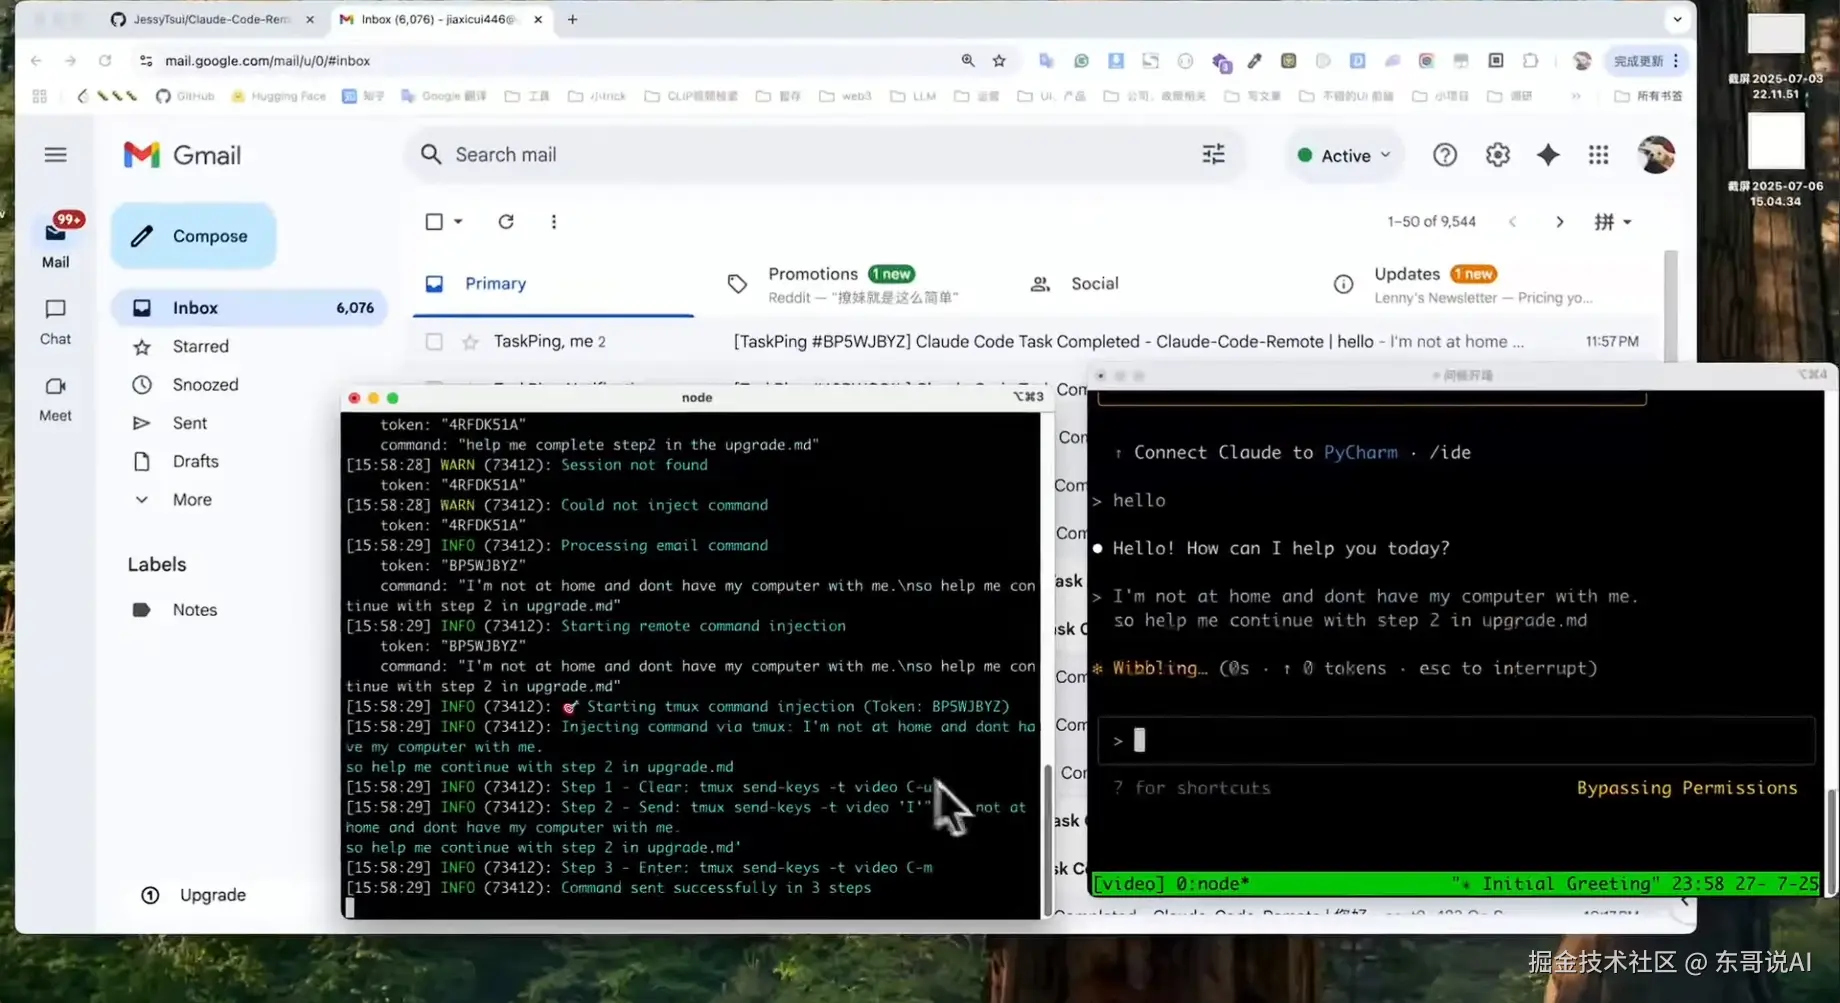Switch to the Social tab
1840x1003 pixels.
(1094, 284)
